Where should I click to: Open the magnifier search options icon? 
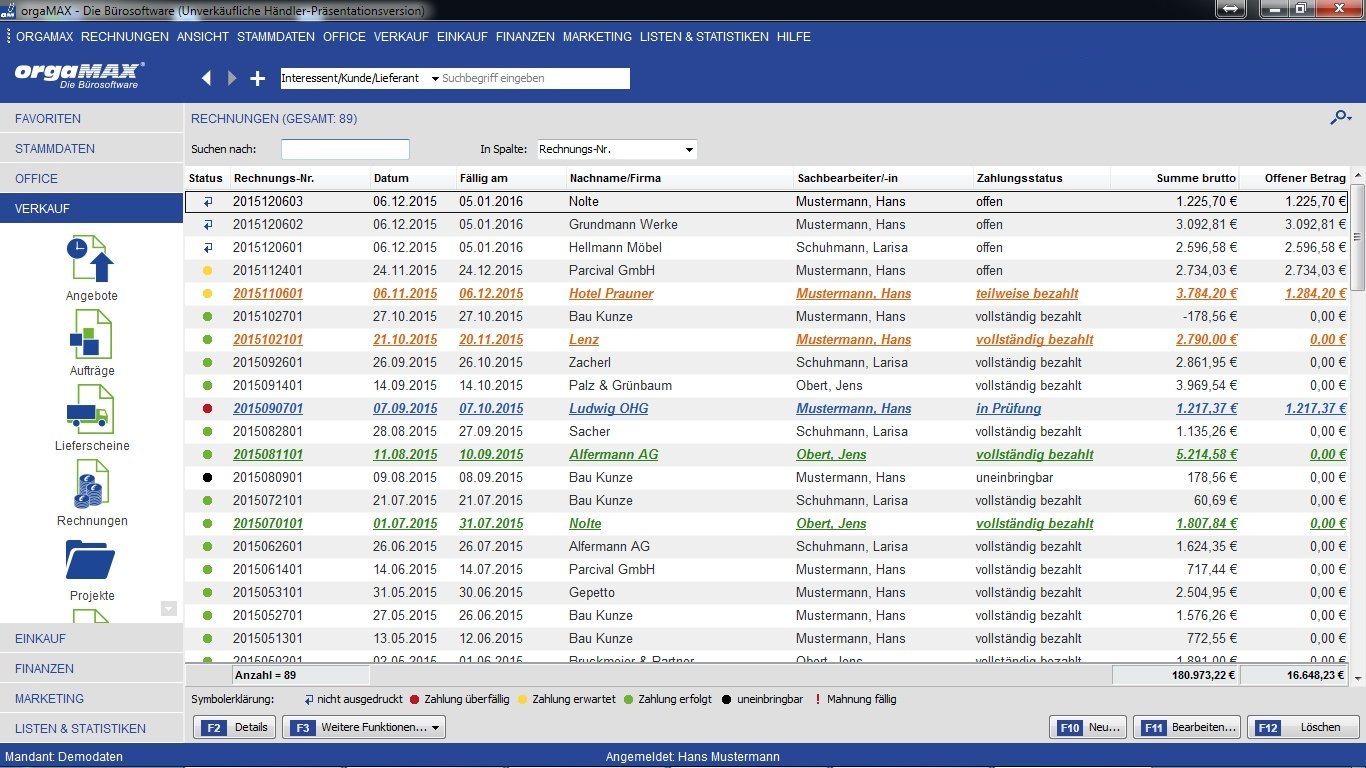tap(1340, 118)
